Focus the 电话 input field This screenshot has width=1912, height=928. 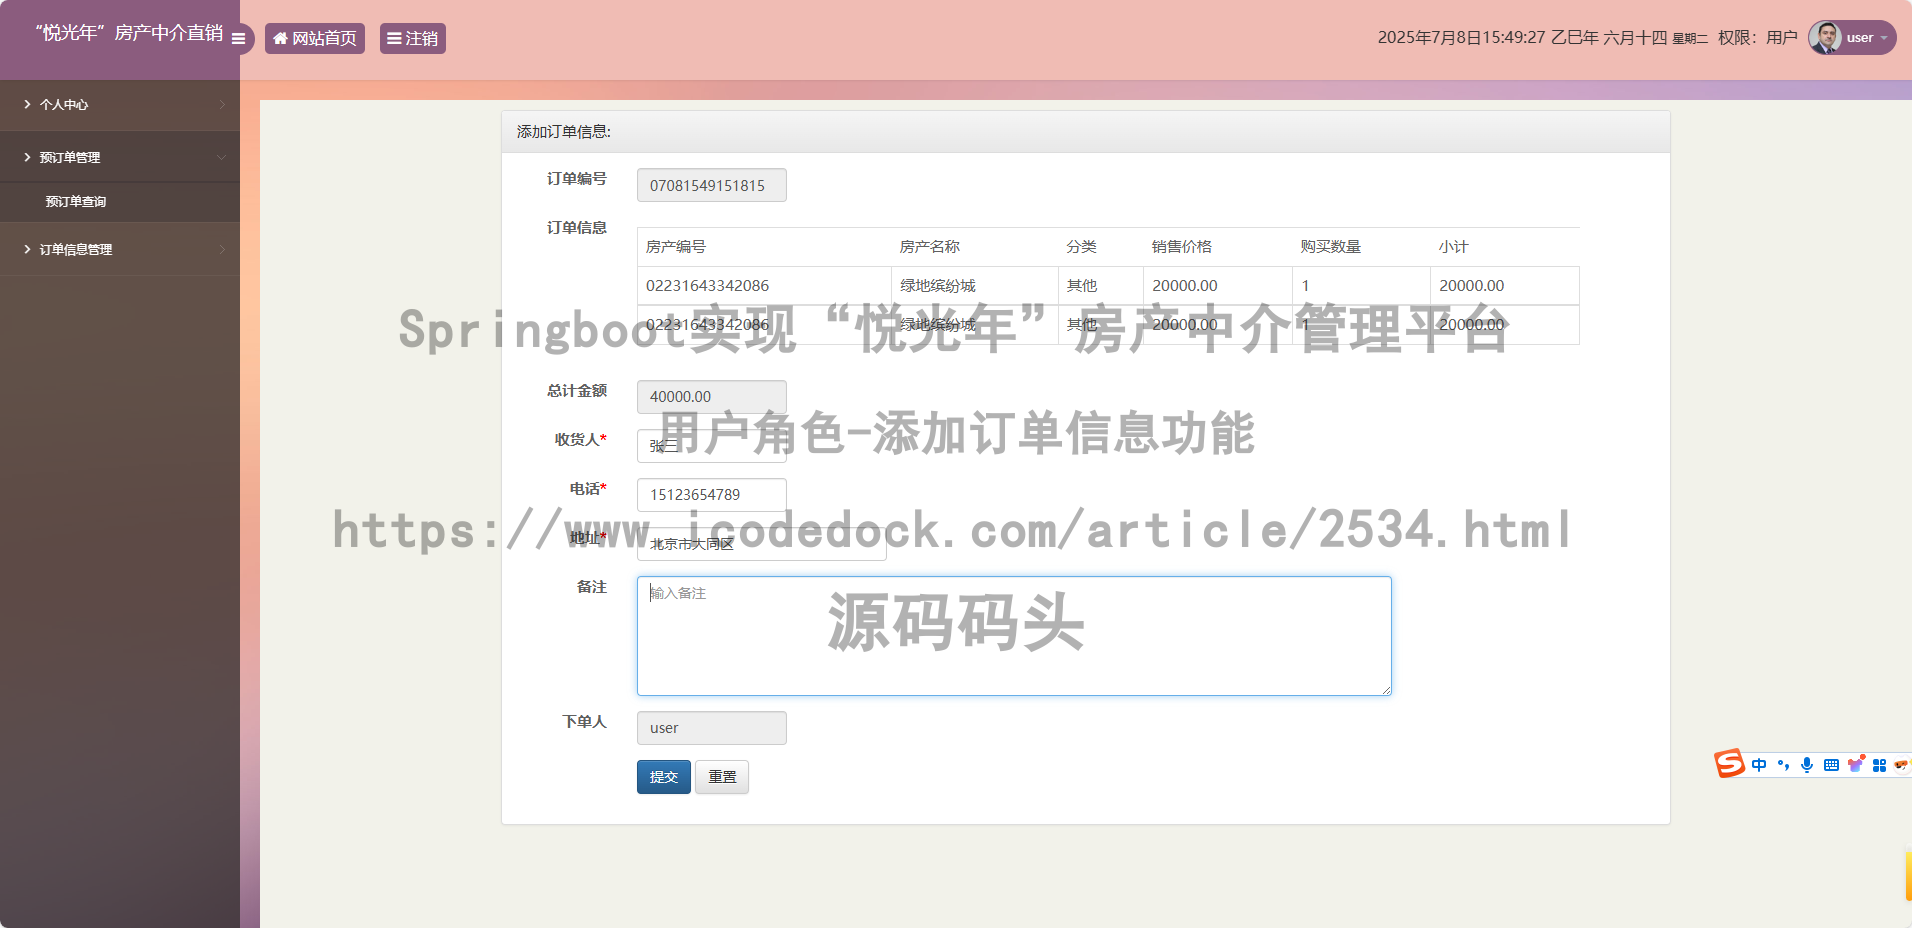click(712, 494)
